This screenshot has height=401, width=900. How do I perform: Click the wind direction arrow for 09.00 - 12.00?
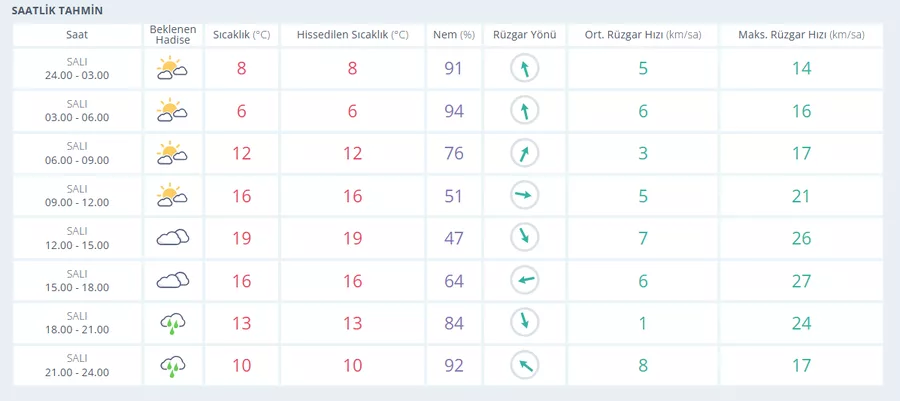[x=525, y=196]
